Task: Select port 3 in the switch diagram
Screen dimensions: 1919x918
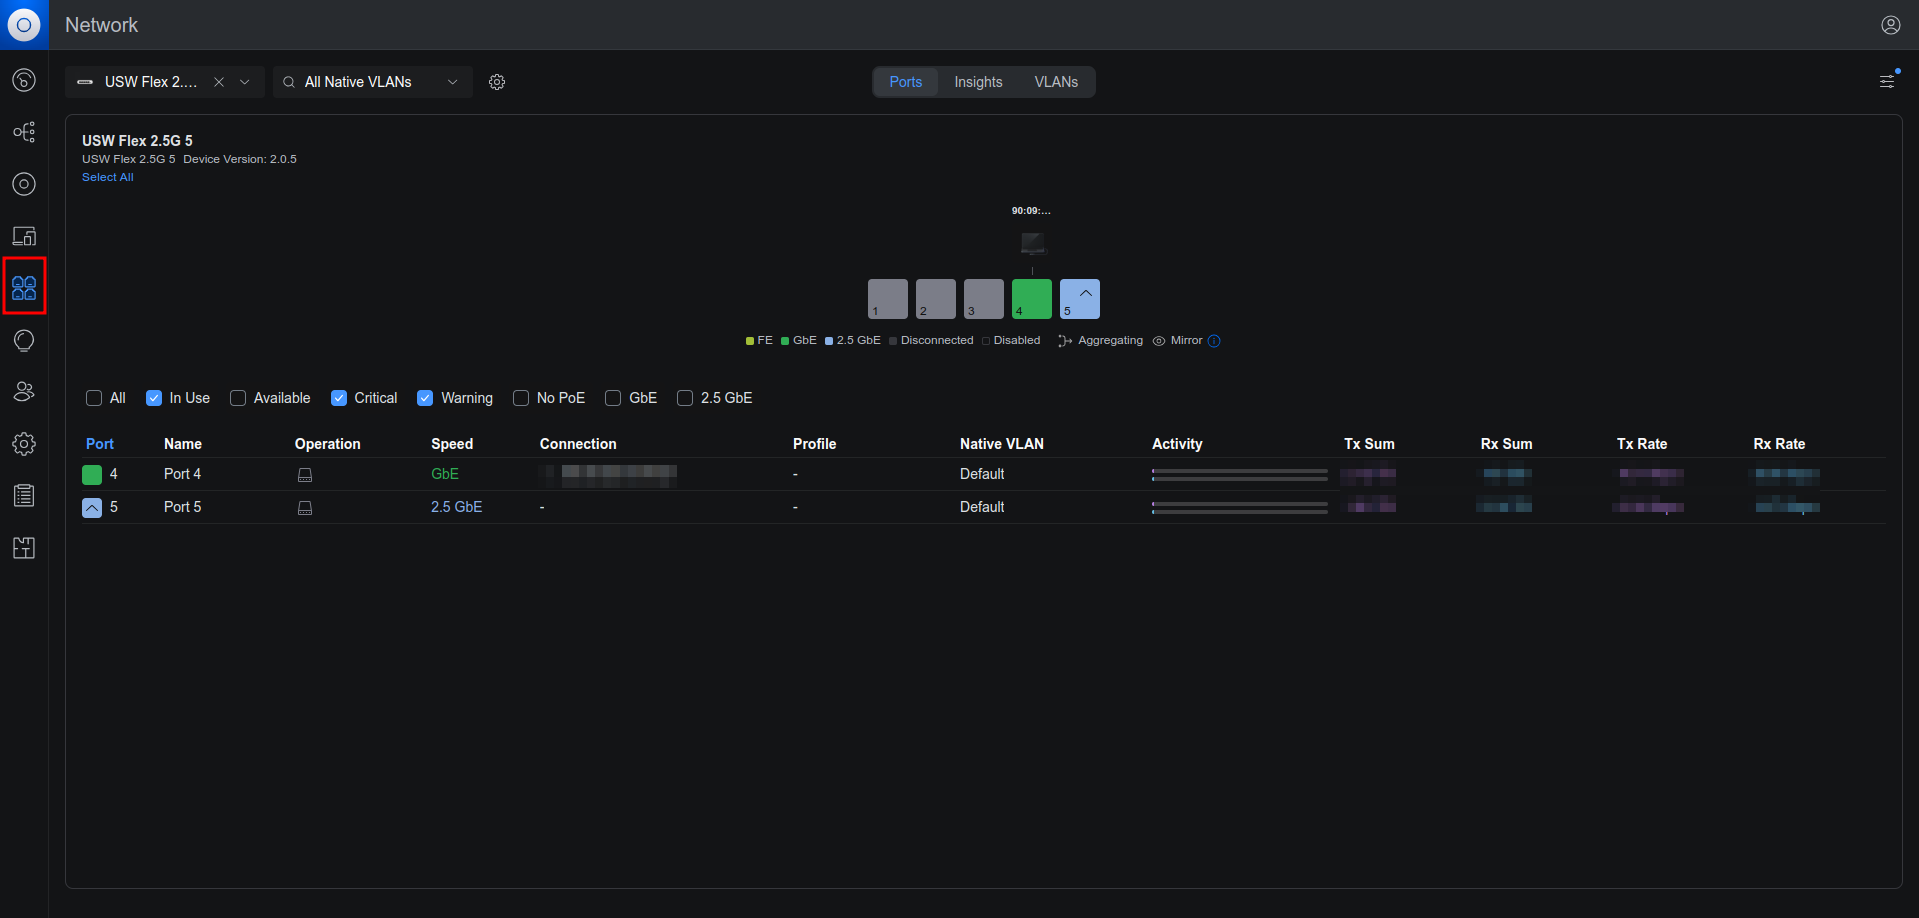Action: (x=984, y=299)
